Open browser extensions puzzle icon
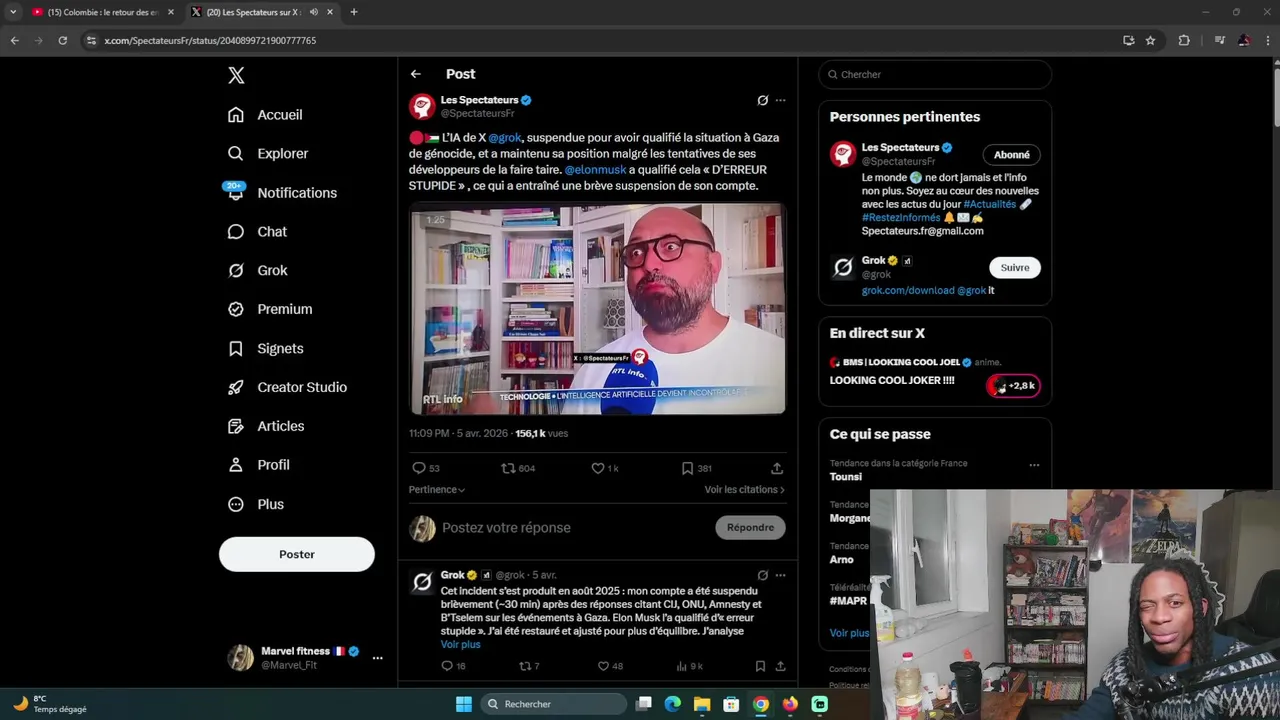 click(1184, 40)
